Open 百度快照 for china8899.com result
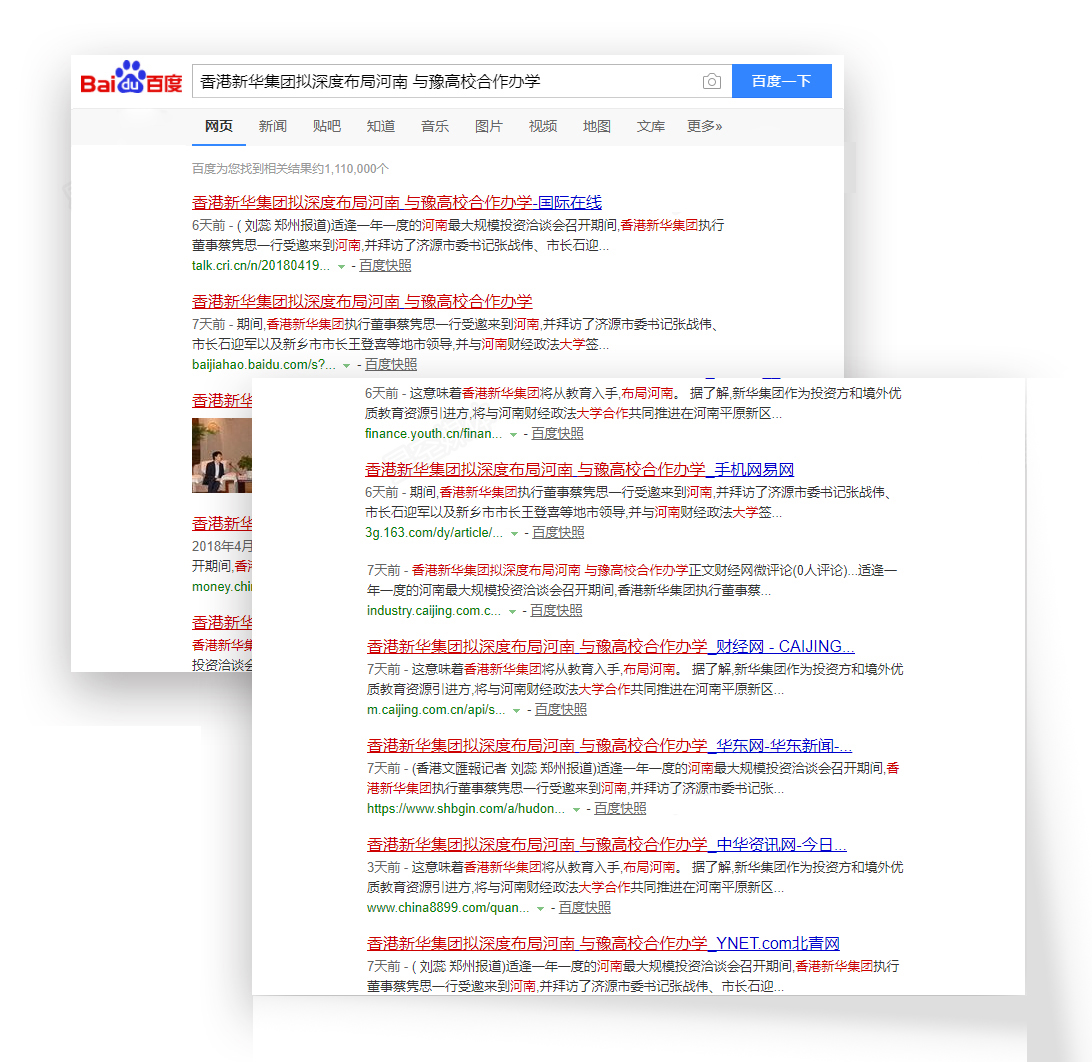1092x1062 pixels. pyautogui.click(x=584, y=907)
